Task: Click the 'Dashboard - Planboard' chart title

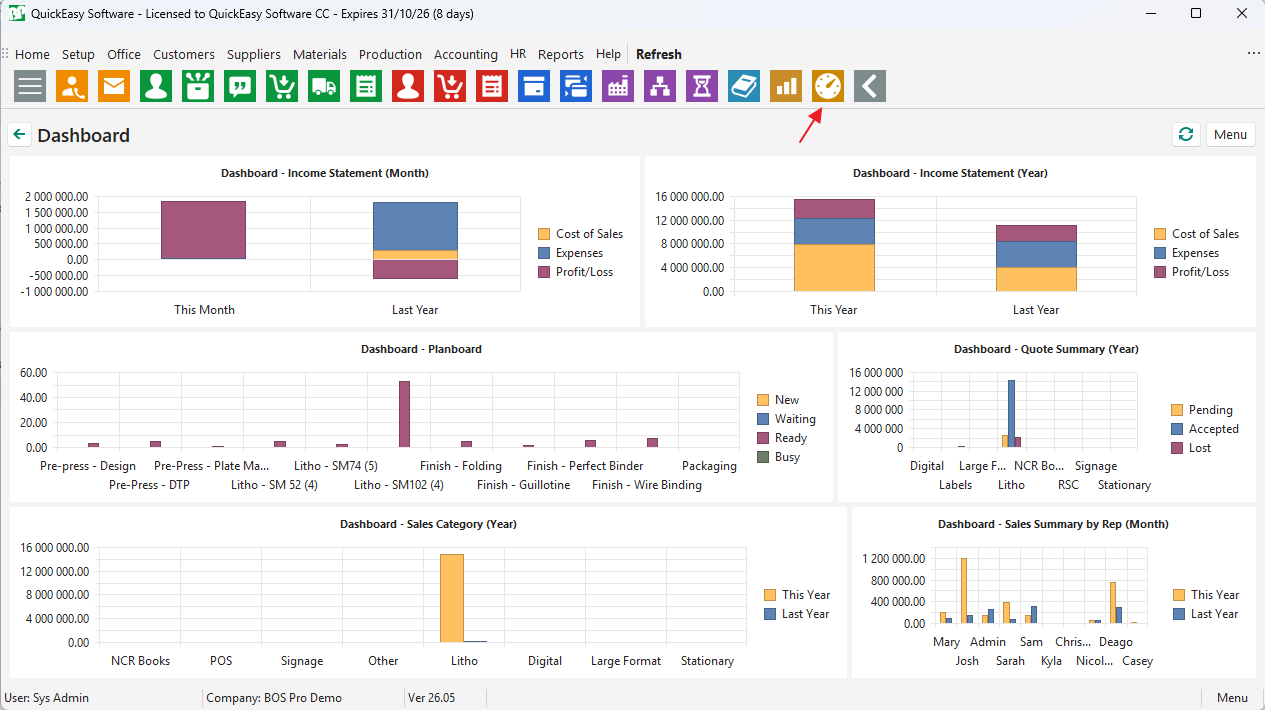Action: (421, 349)
